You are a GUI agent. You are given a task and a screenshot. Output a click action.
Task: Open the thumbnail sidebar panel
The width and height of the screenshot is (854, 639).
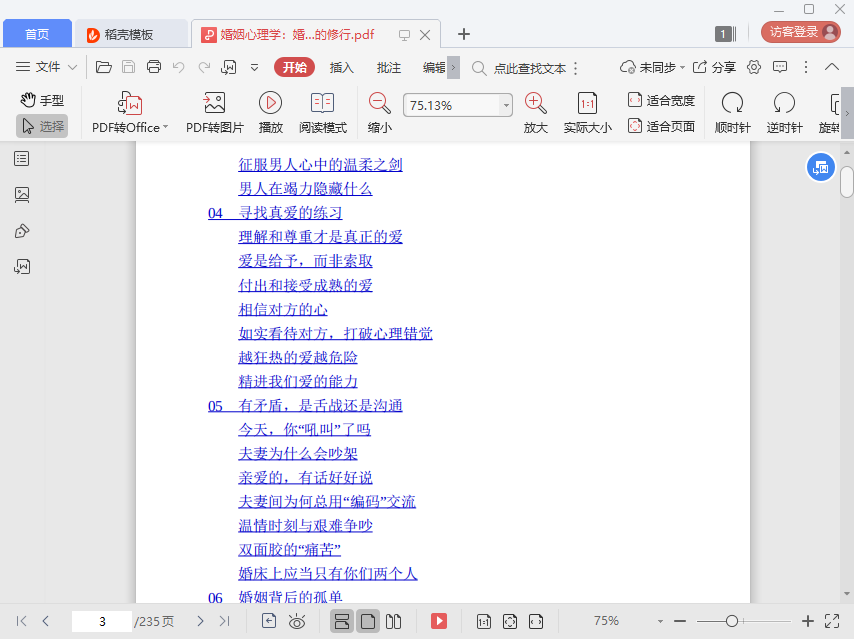pyautogui.click(x=22, y=195)
